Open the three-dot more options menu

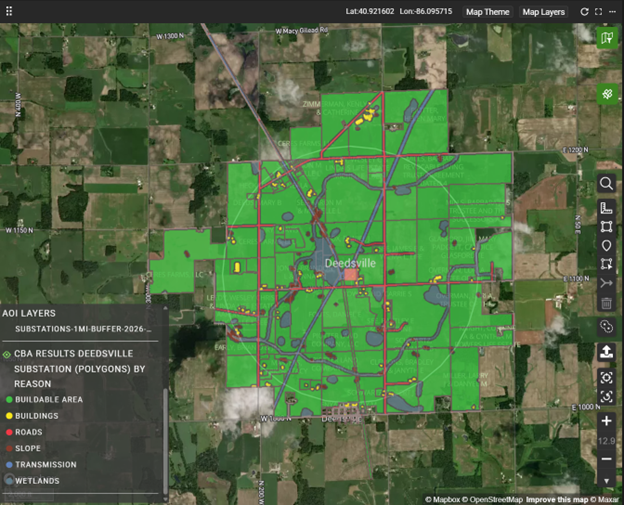613,12
